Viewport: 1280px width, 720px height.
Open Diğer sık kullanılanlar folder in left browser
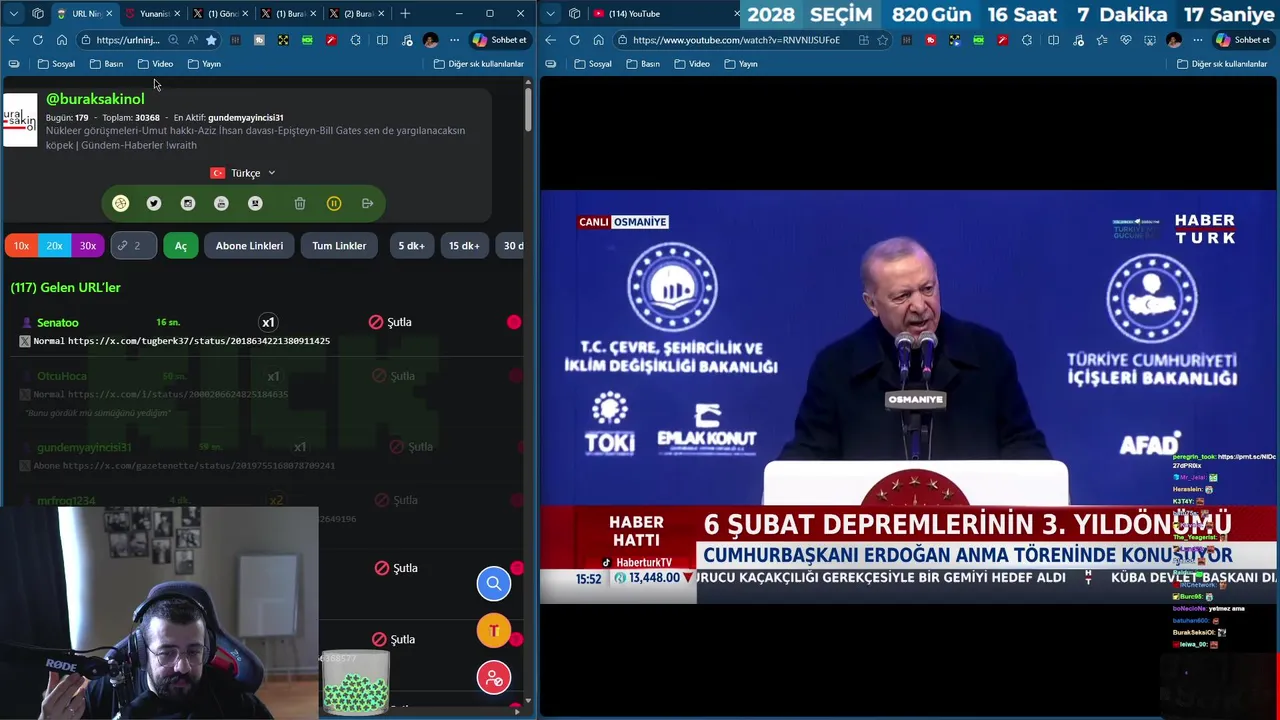coord(479,64)
